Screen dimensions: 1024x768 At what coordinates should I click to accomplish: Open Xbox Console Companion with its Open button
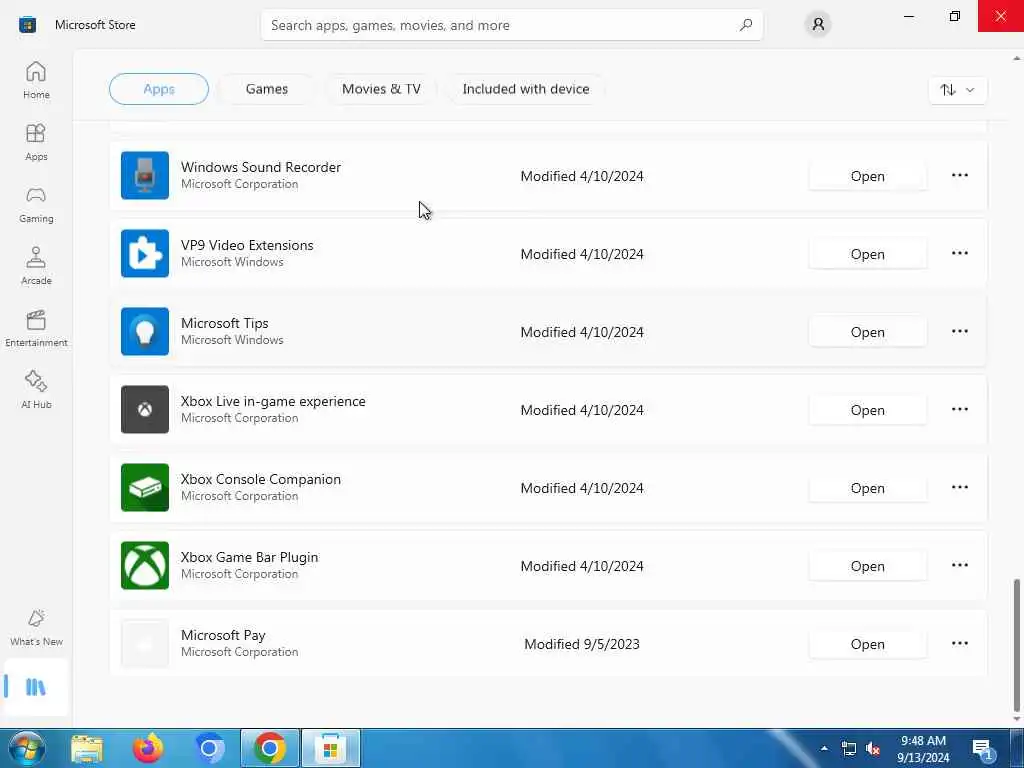[x=867, y=488]
